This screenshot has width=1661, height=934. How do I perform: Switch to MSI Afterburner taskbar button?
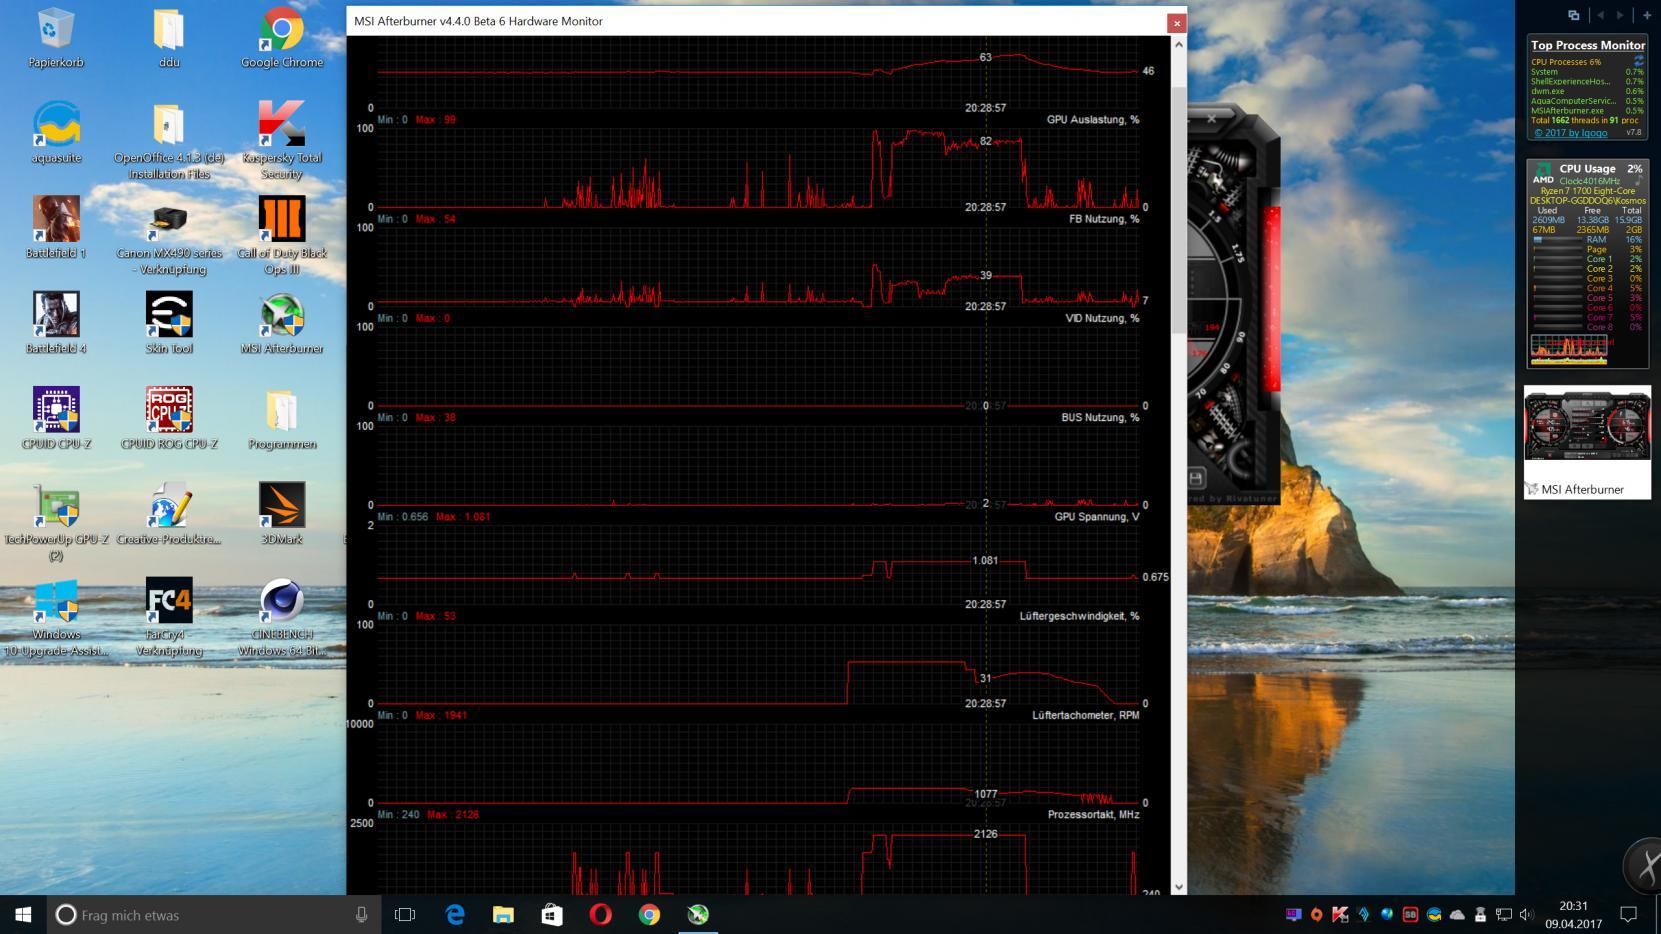click(x=698, y=914)
